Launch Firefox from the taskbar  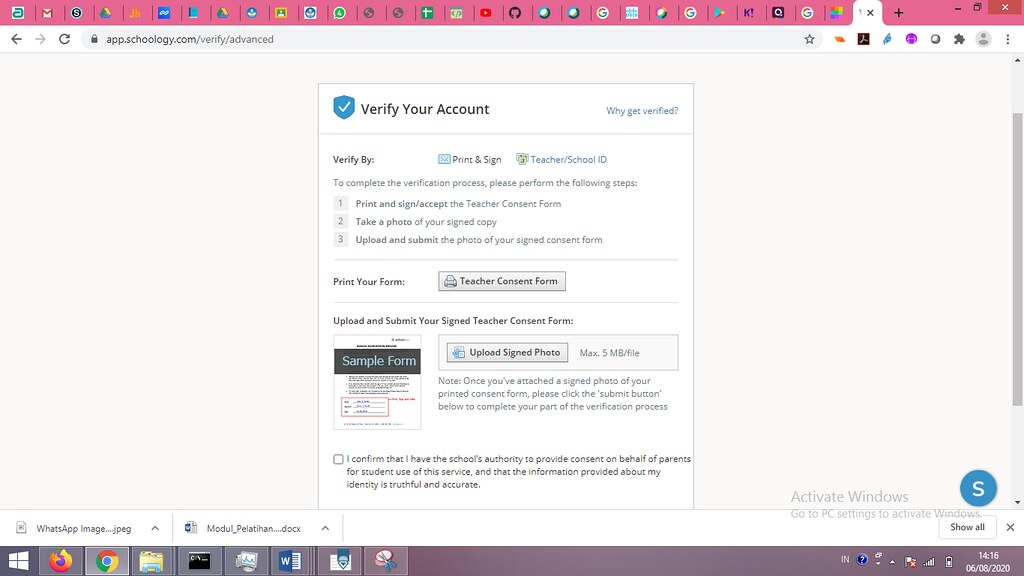61,561
